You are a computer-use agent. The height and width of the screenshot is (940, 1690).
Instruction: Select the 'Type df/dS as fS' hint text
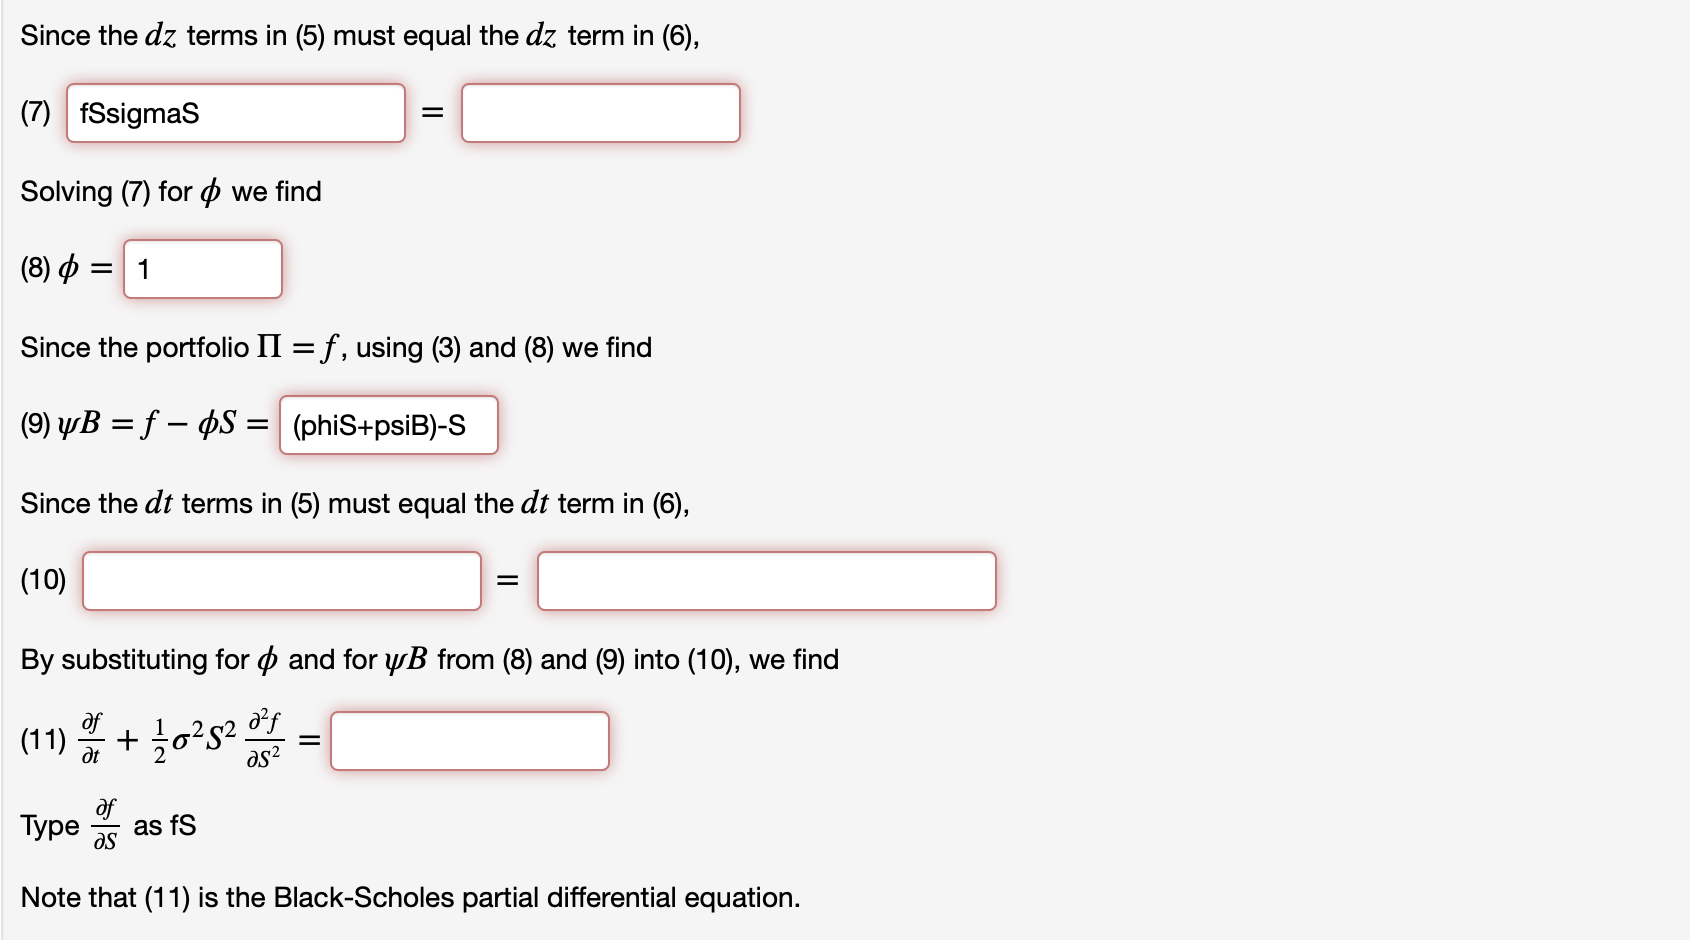point(108,822)
